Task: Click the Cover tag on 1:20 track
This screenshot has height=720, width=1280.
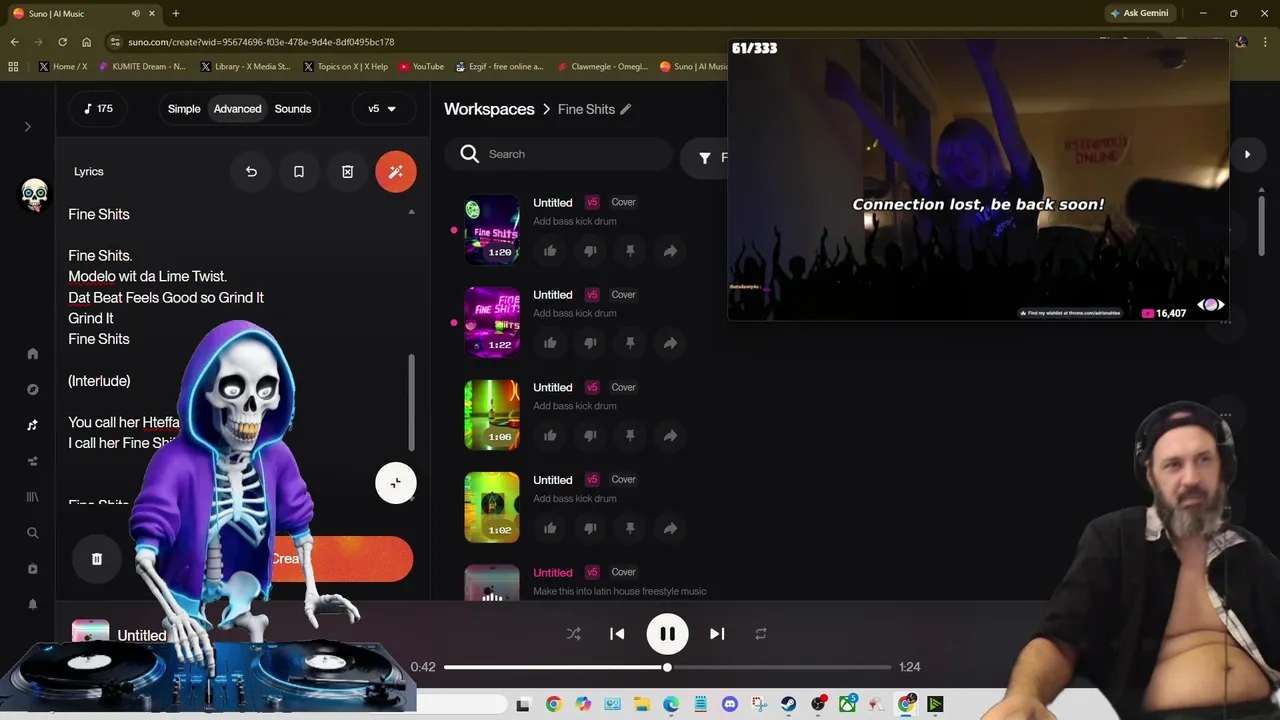Action: pos(623,202)
